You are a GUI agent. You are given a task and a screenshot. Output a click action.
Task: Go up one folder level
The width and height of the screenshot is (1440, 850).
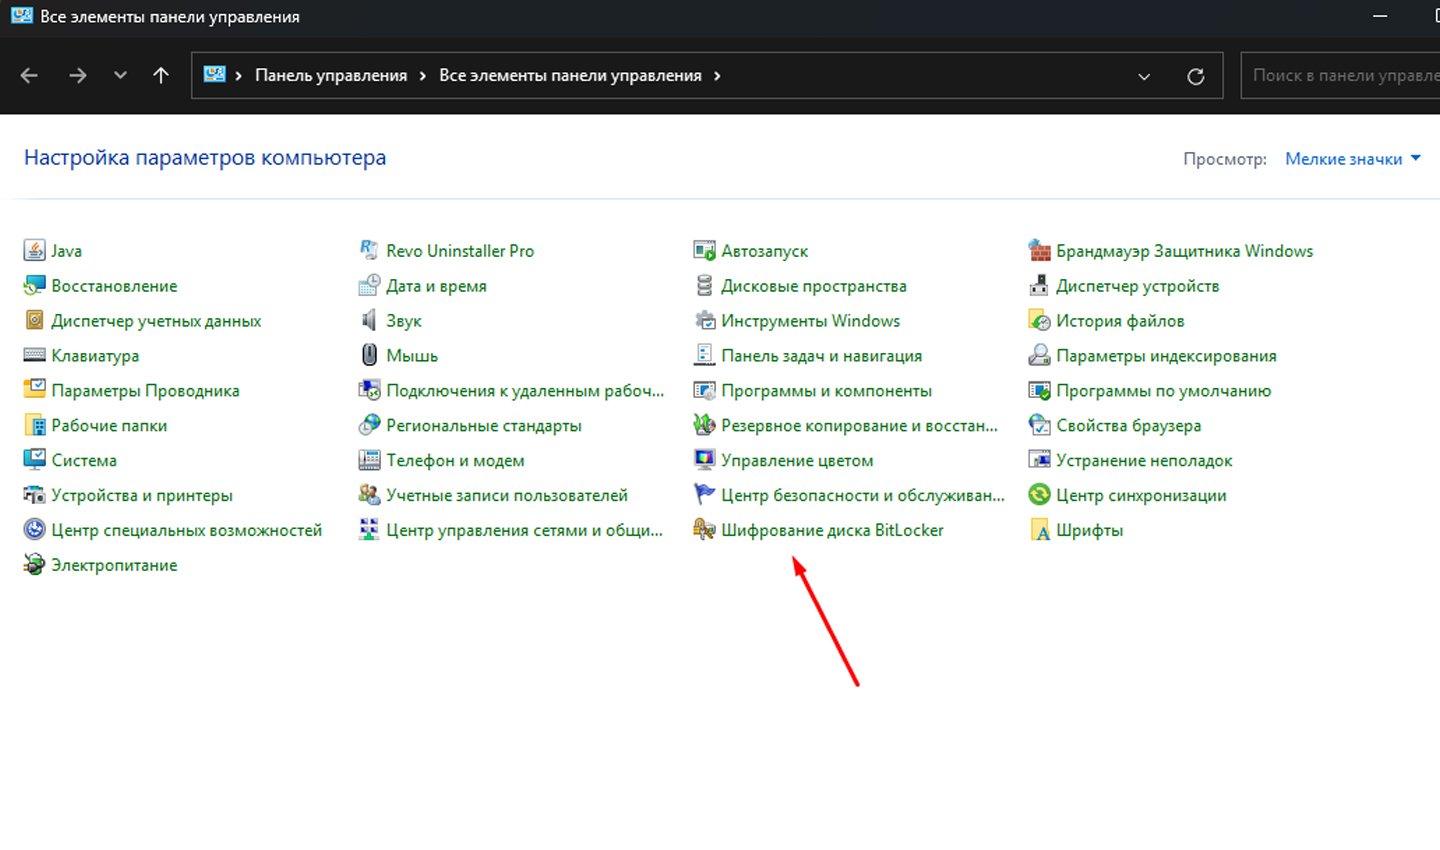coord(160,76)
